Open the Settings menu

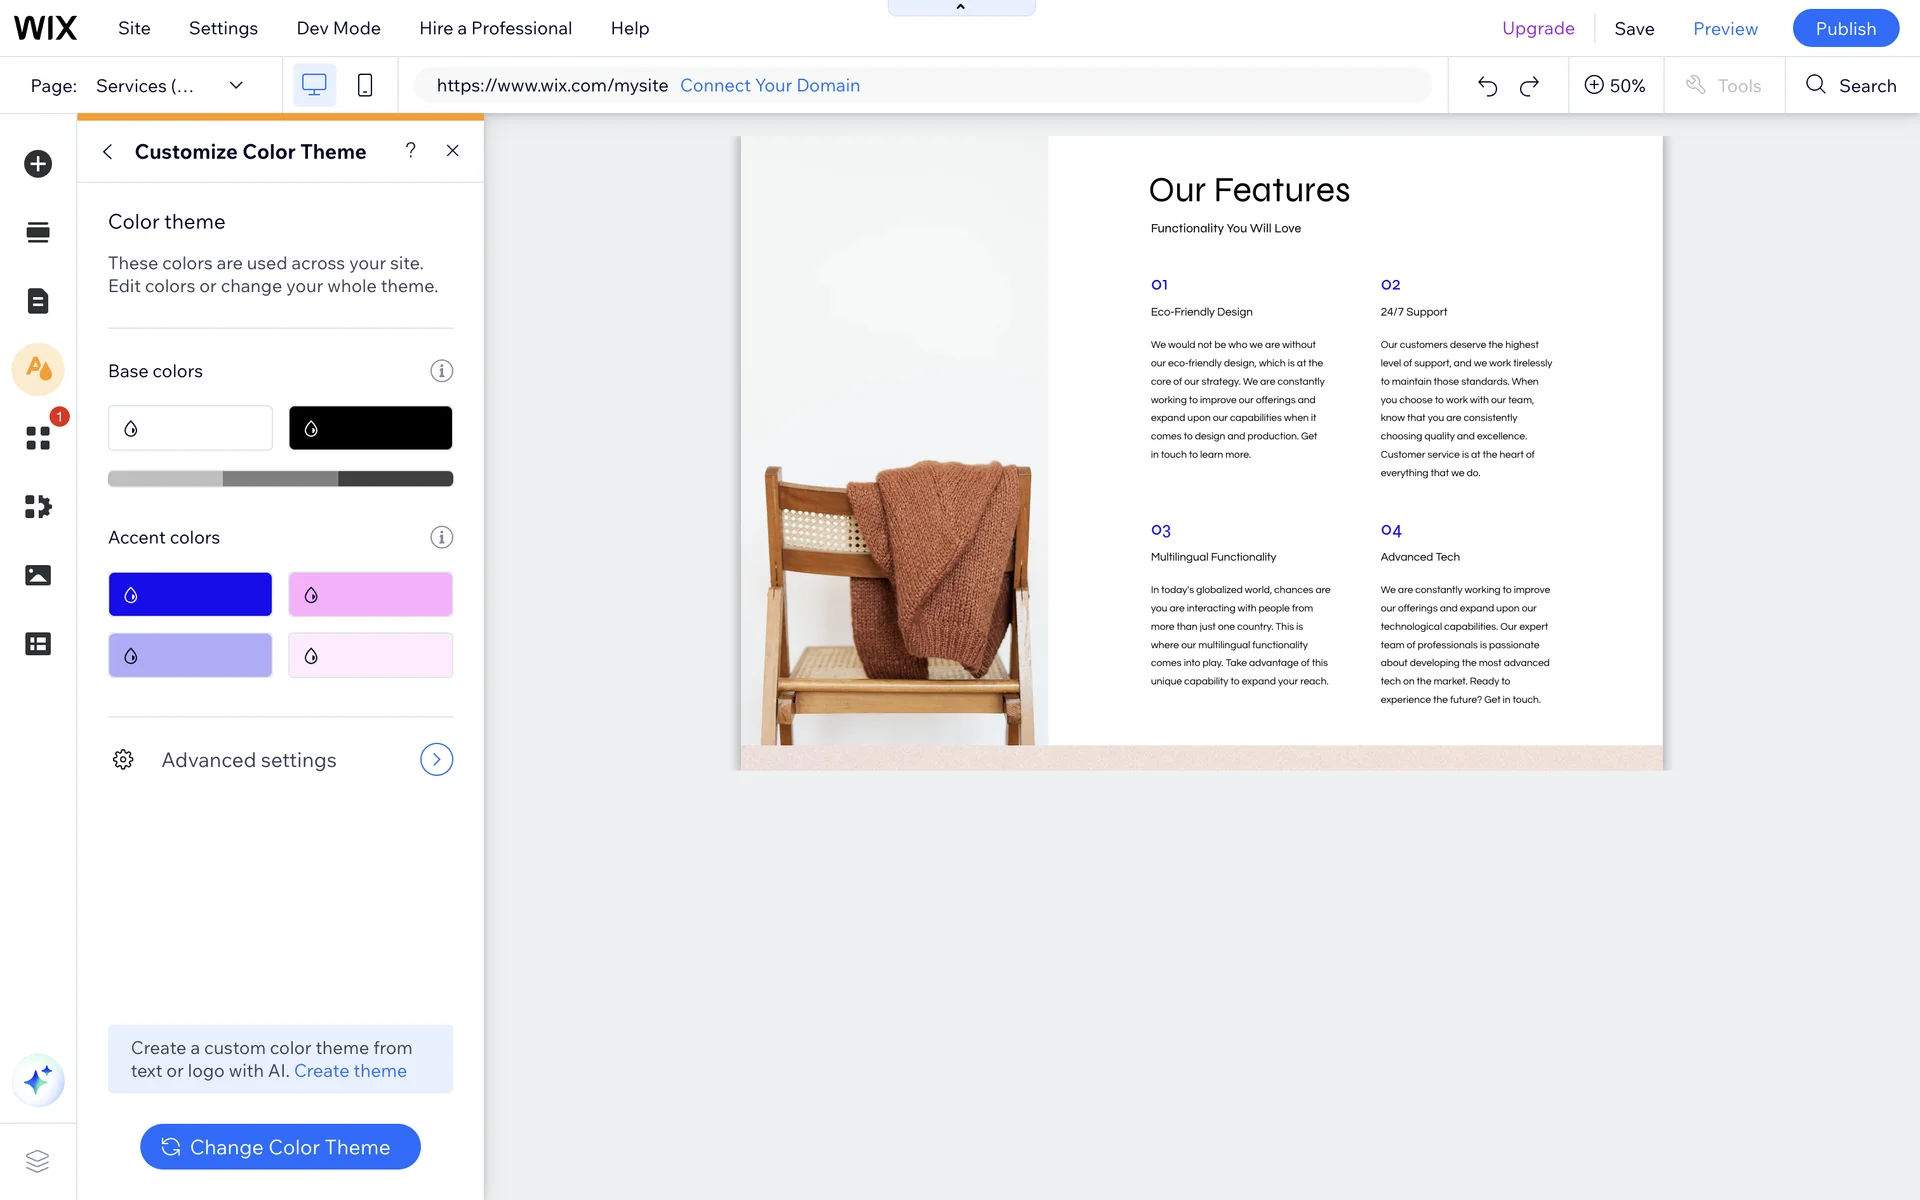click(x=223, y=28)
